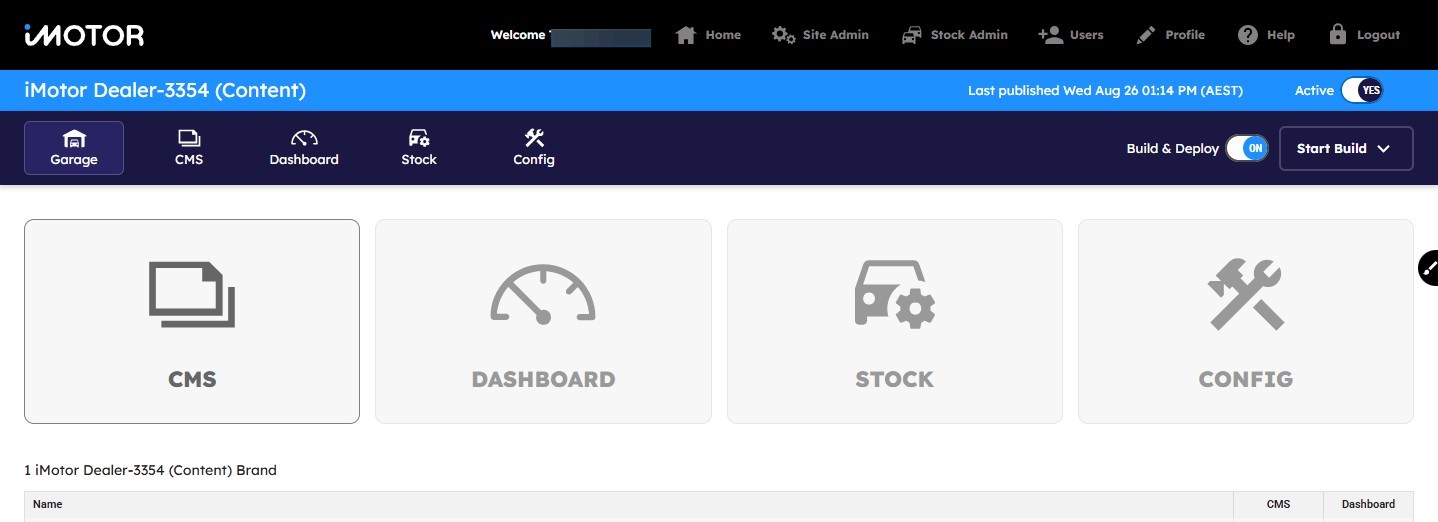Select the Garage tab

click(74, 148)
